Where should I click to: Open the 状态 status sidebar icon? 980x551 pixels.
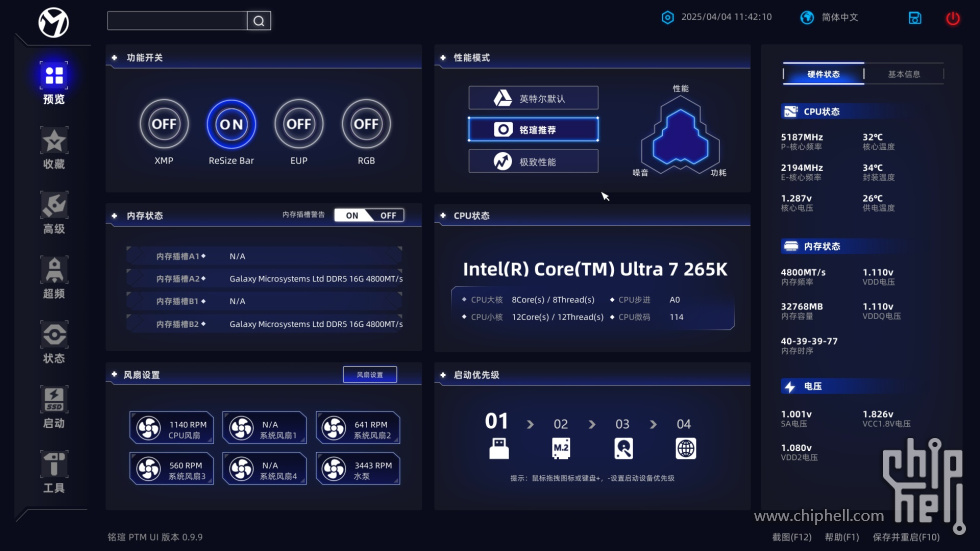pyautogui.click(x=54, y=335)
